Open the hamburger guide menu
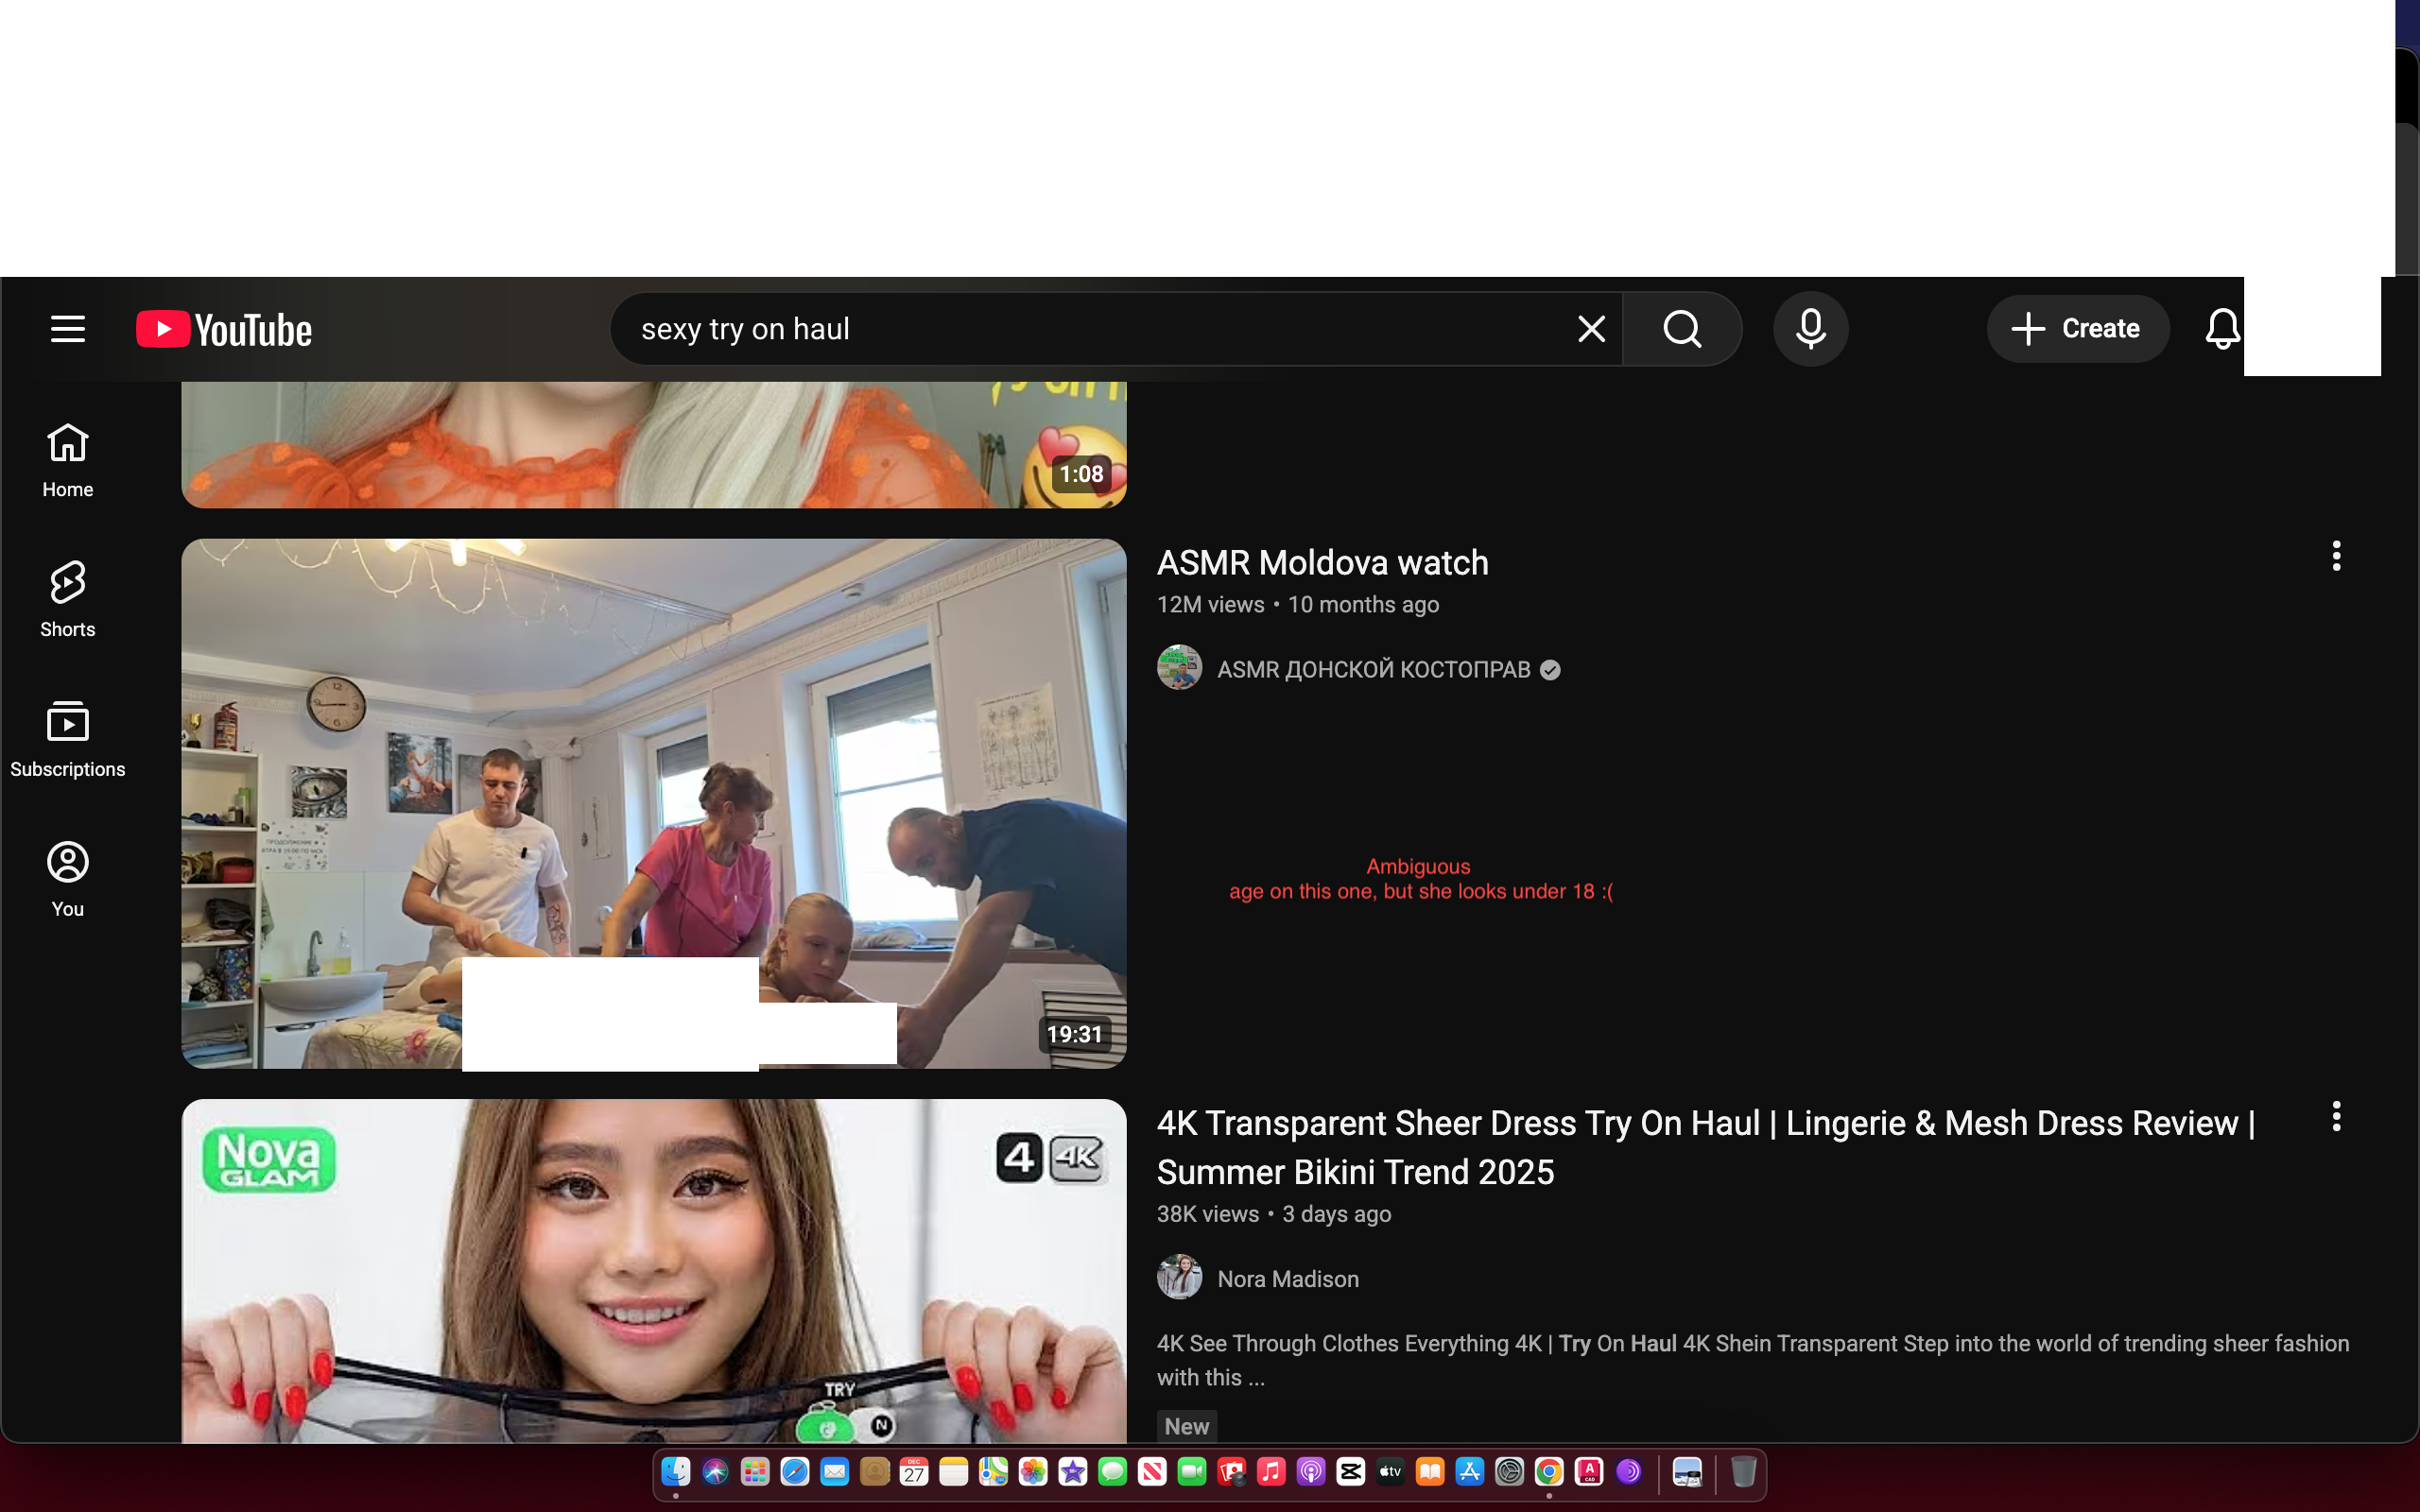2420x1512 pixels. coord(68,329)
